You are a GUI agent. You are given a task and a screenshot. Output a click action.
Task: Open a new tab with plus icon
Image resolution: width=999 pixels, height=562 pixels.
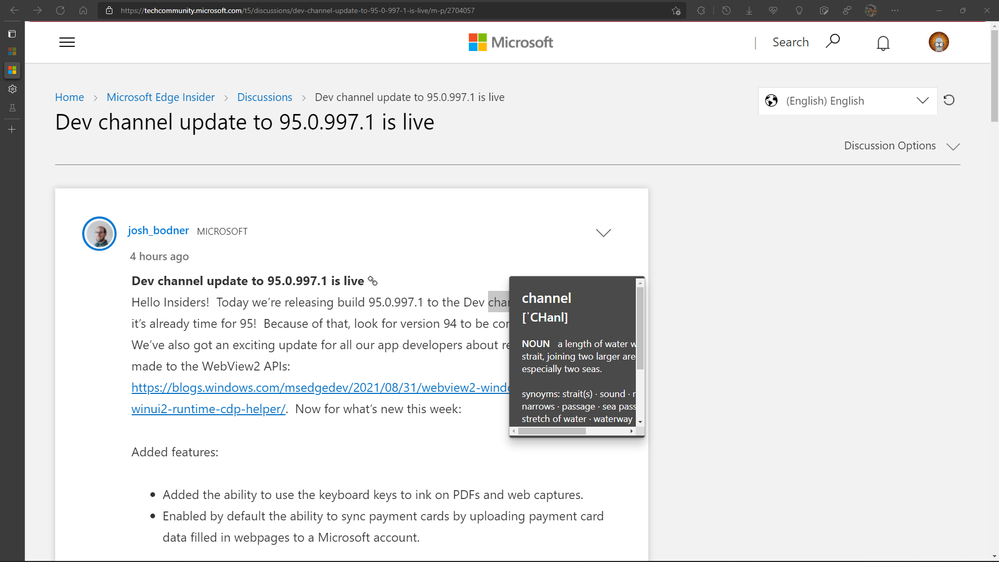click(x=11, y=129)
